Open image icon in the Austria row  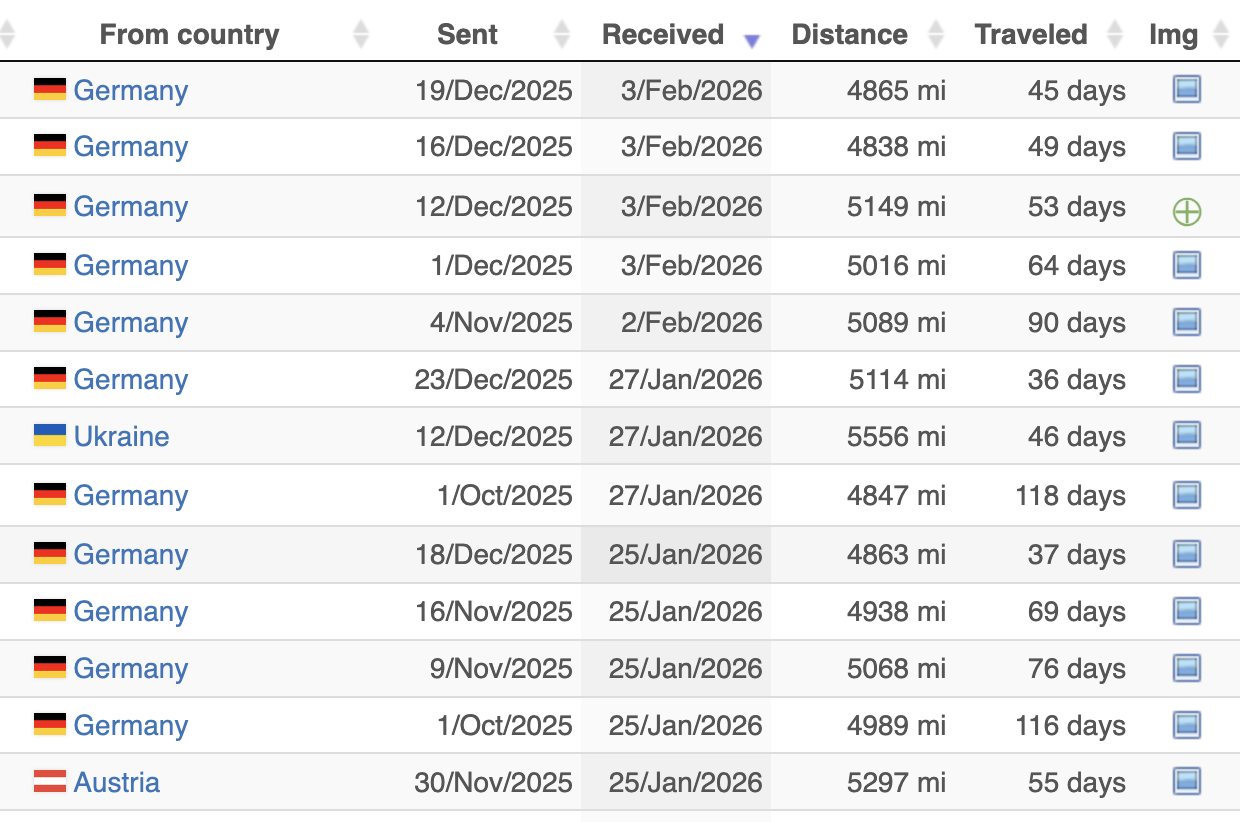1186,781
